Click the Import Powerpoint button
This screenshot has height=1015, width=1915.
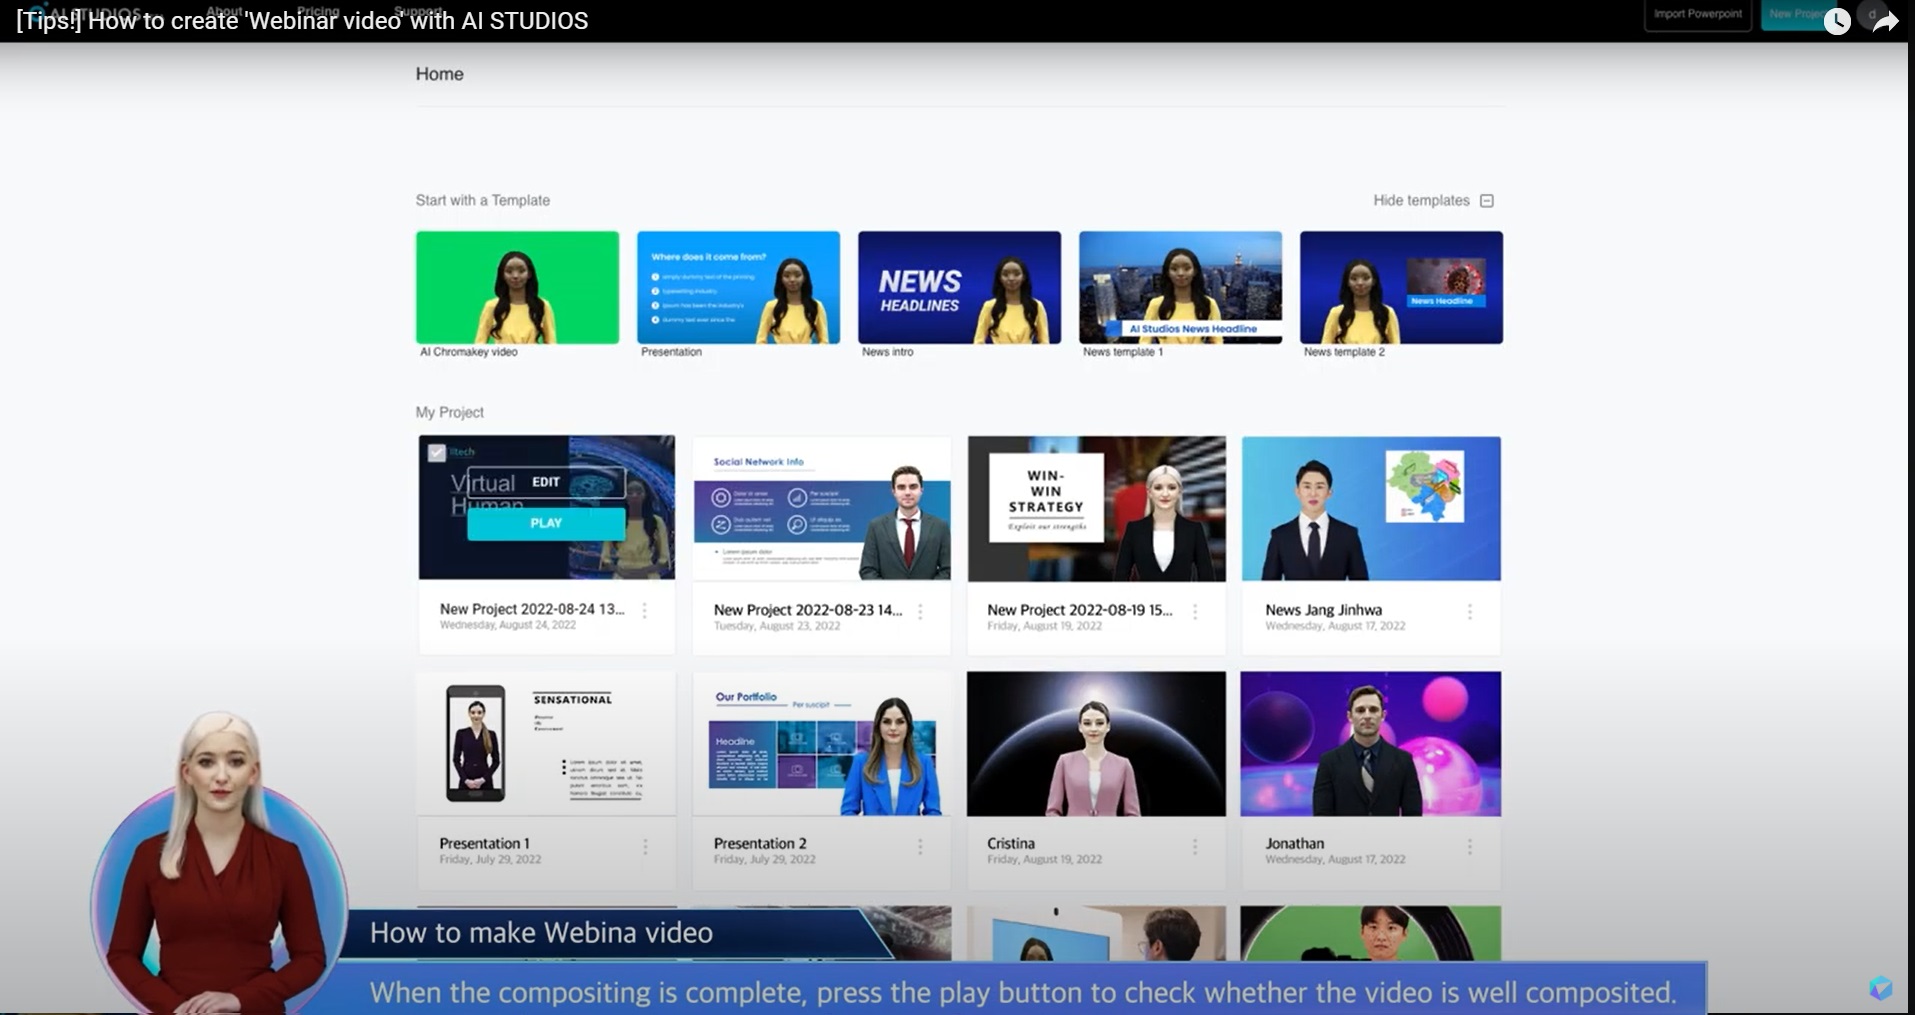coord(1697,14)
